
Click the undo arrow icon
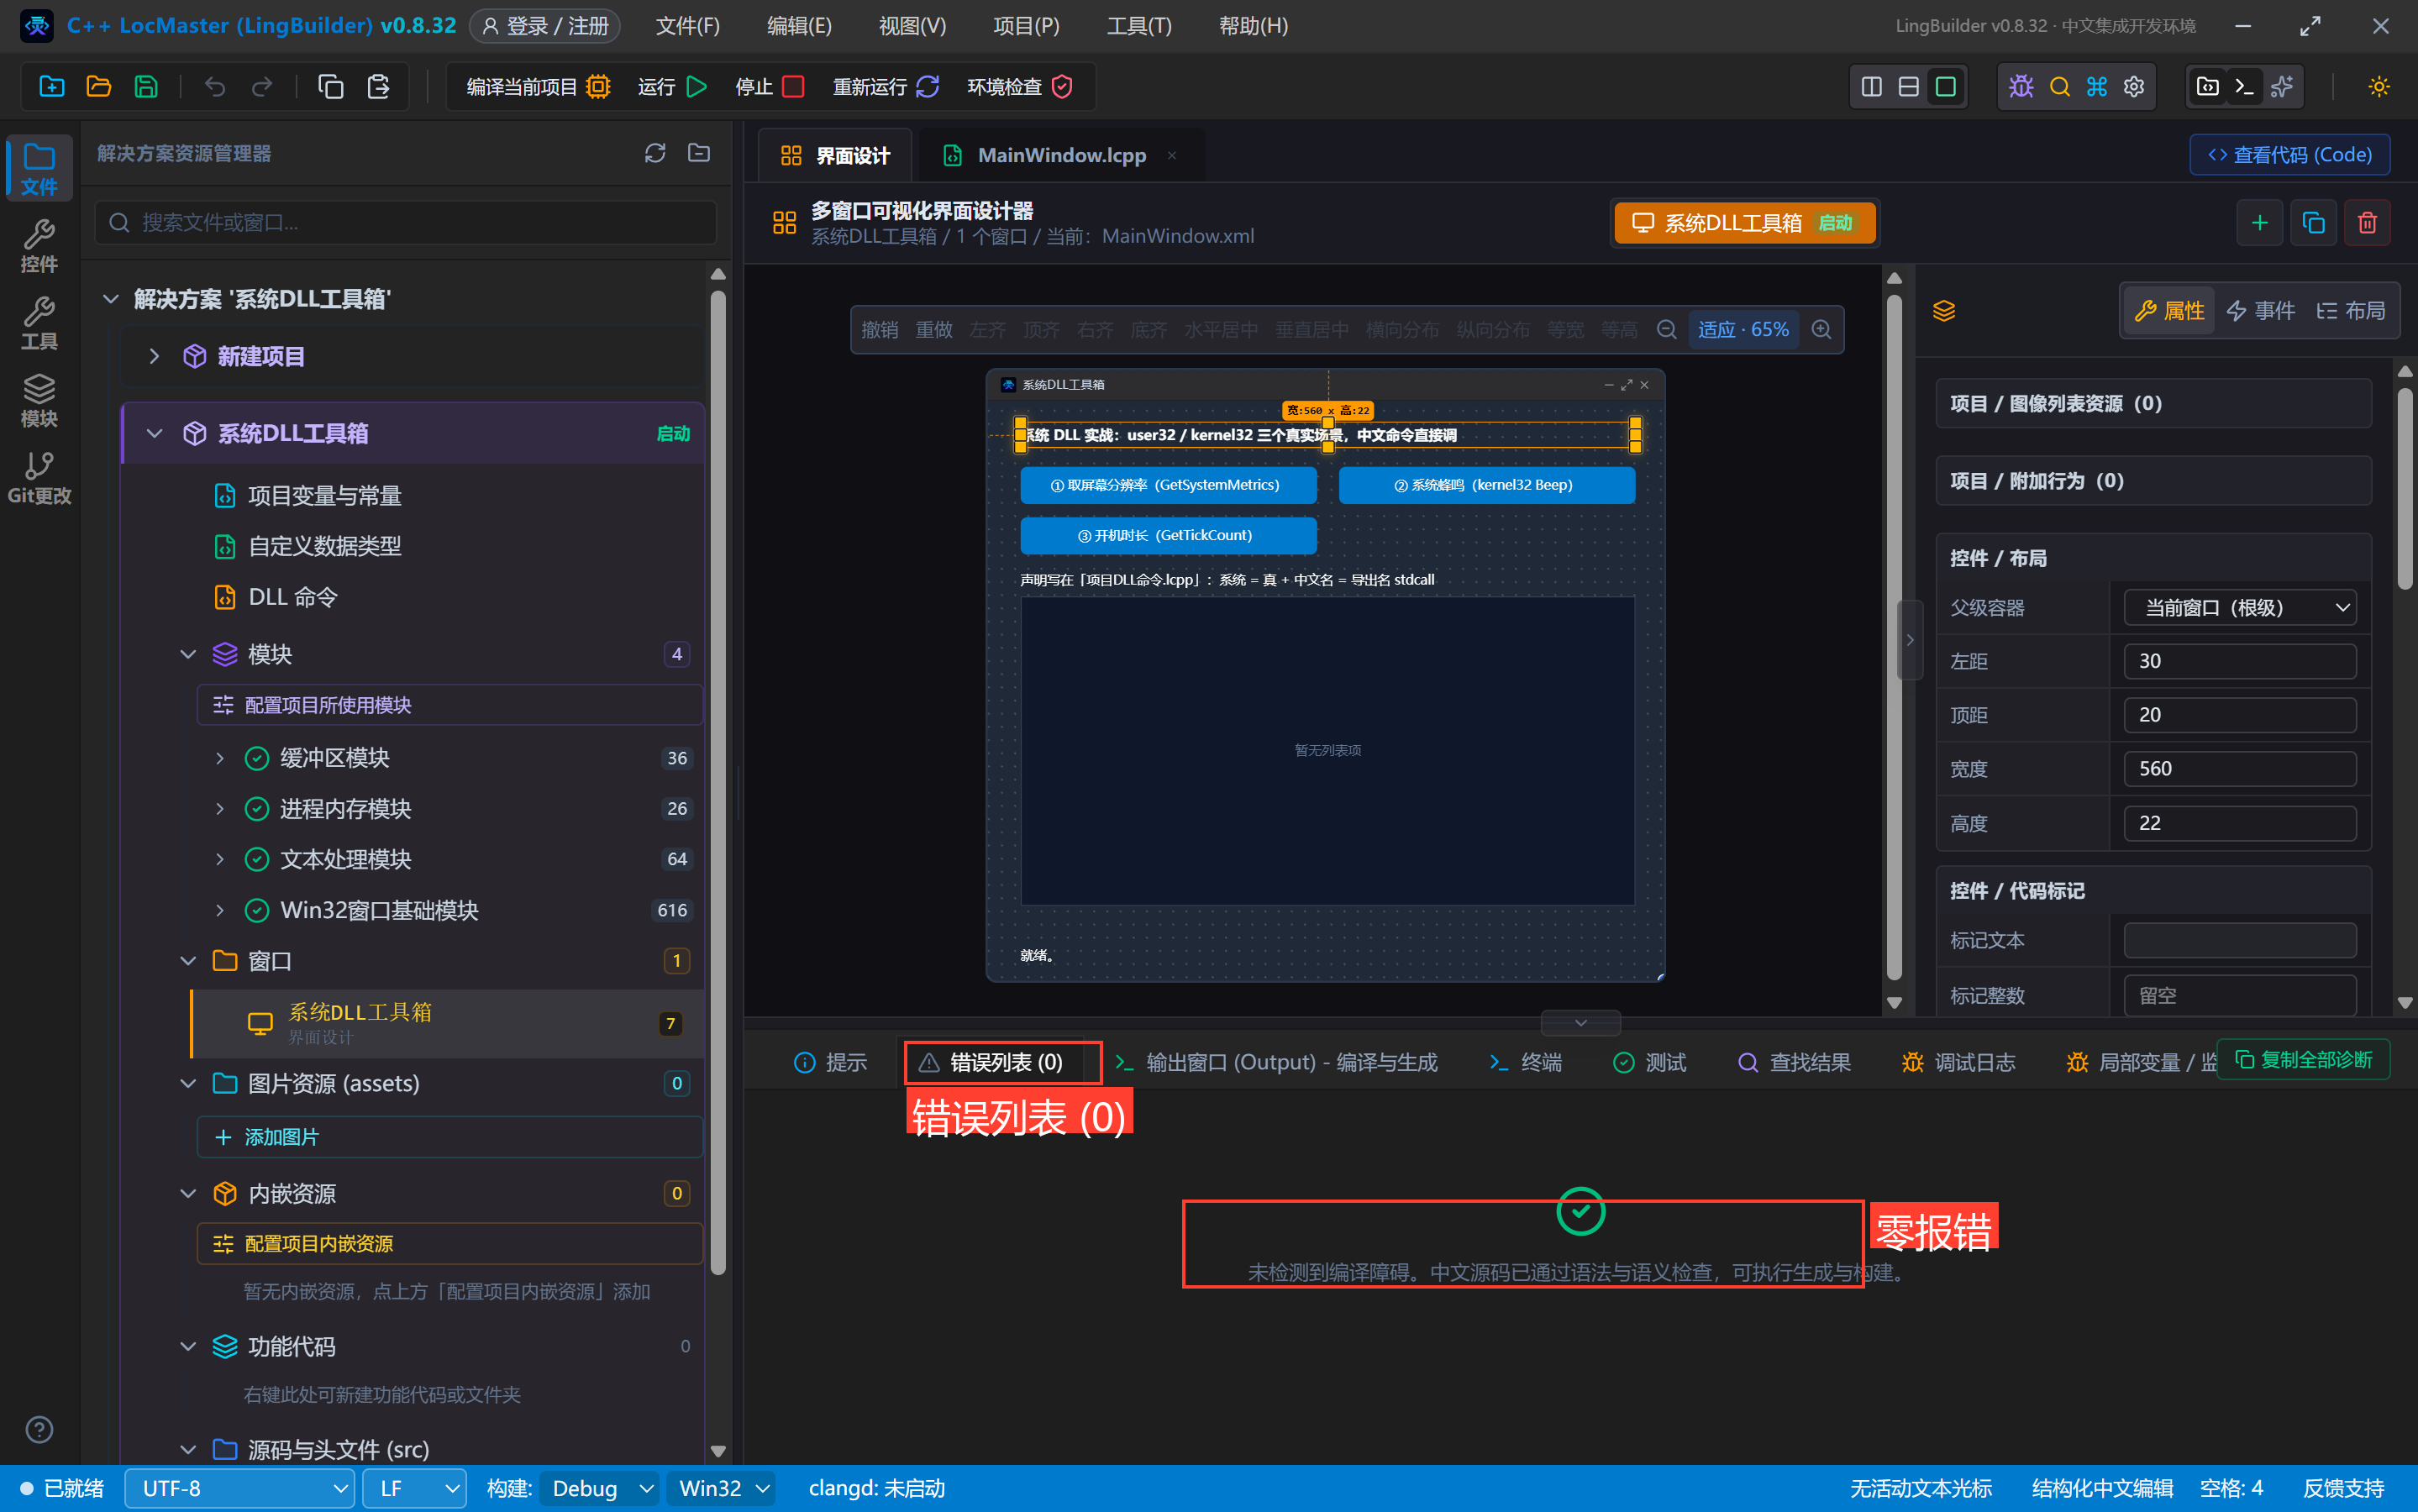[214, 87]
